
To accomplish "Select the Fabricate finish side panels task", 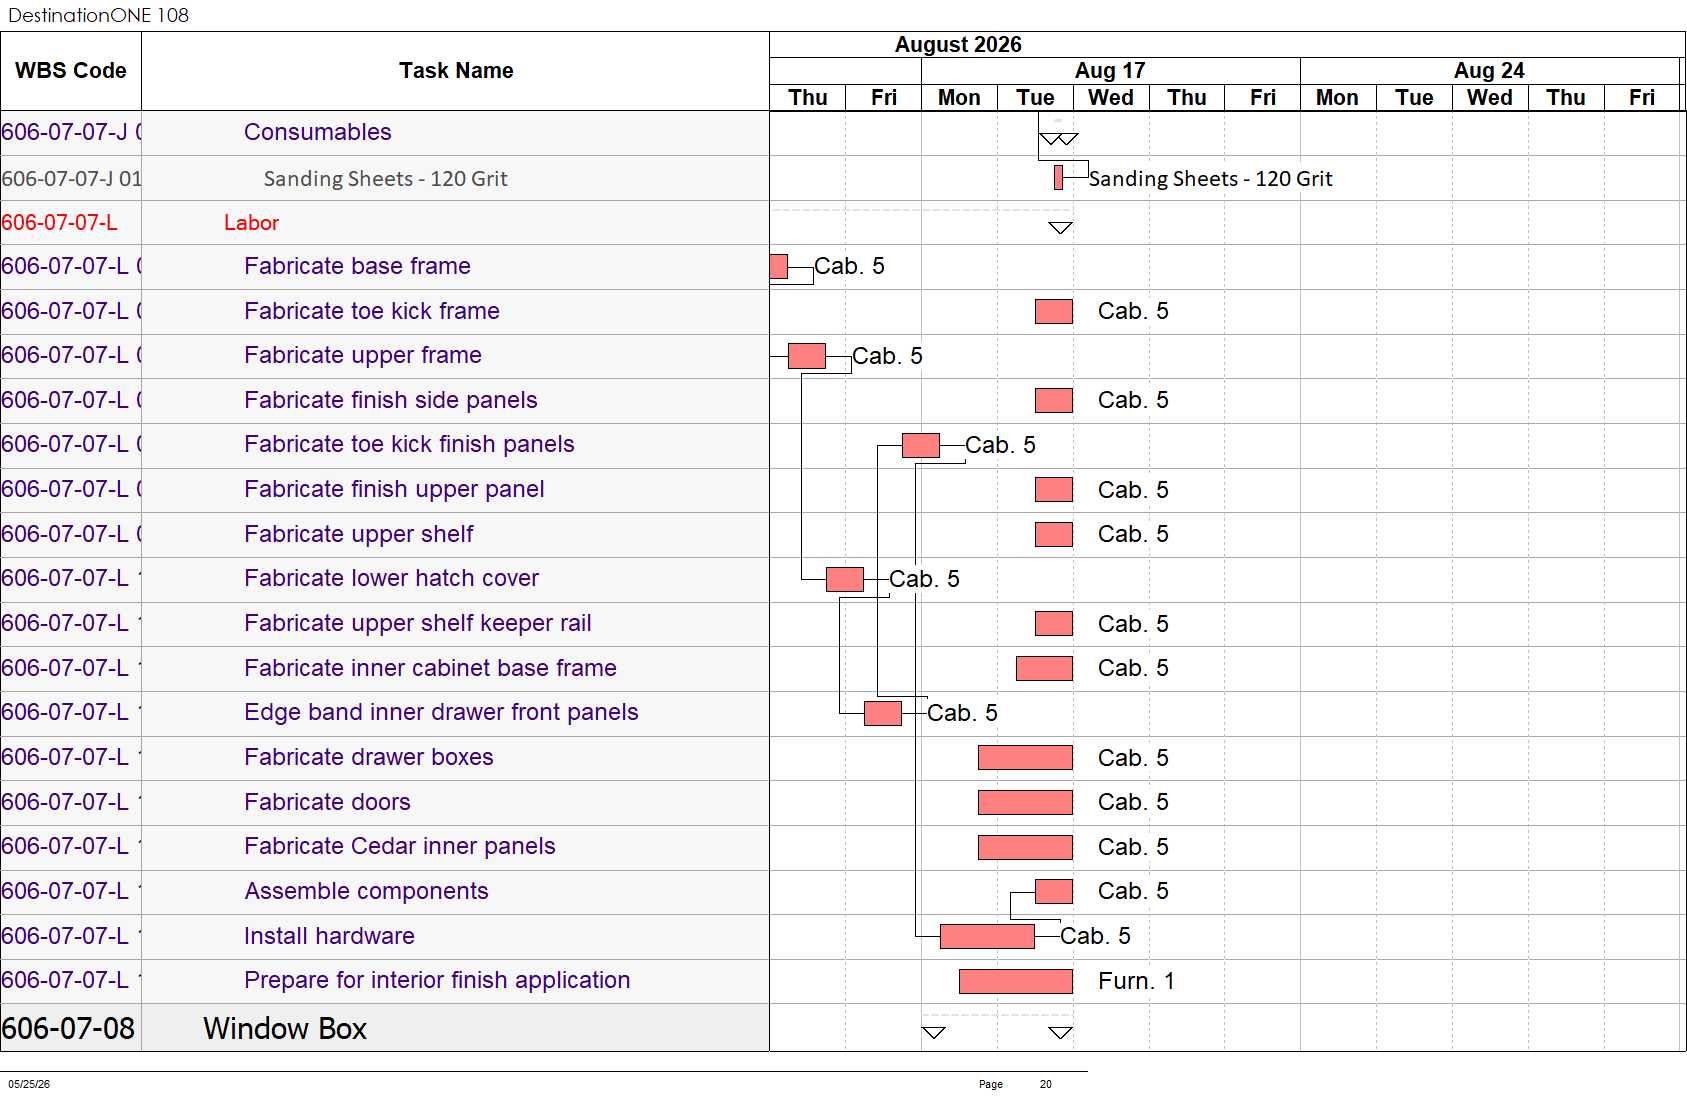I will point(391,400).
